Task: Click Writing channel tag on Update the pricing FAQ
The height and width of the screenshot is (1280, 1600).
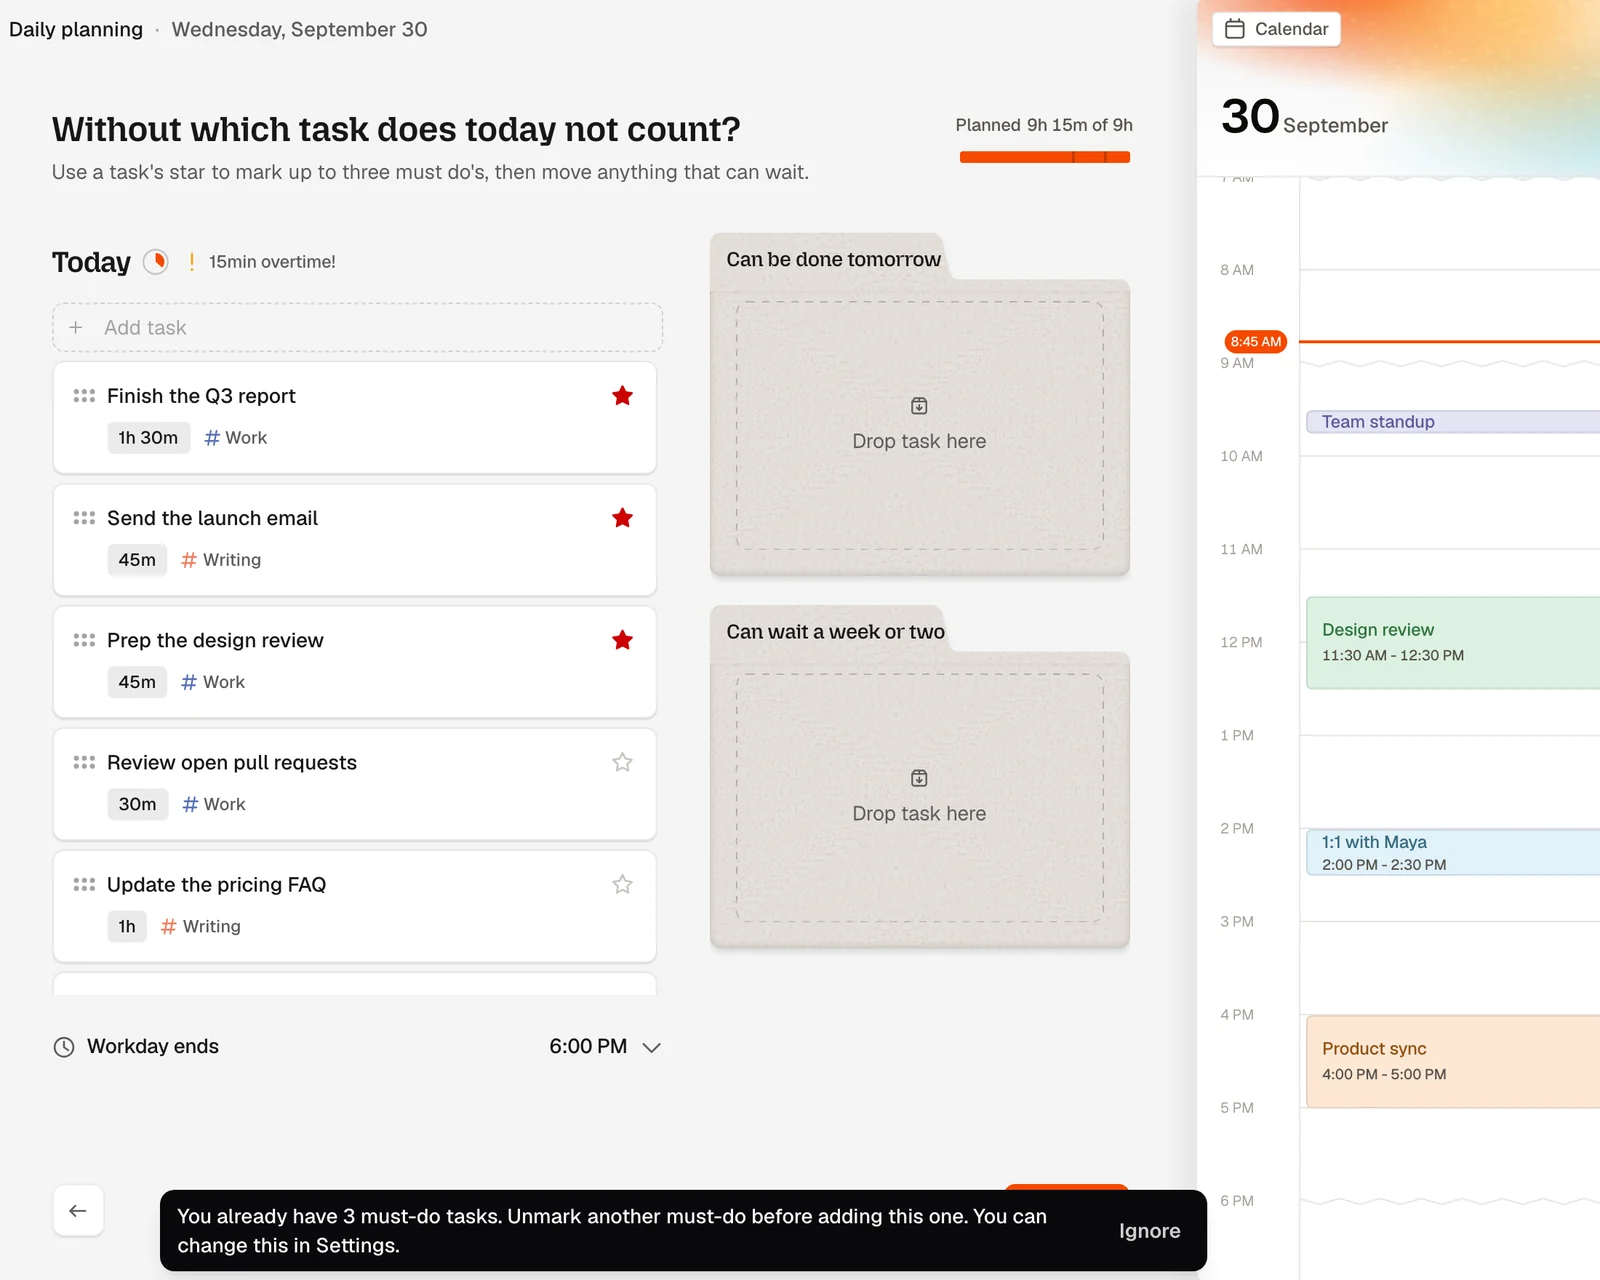Action: coord(200,926)
